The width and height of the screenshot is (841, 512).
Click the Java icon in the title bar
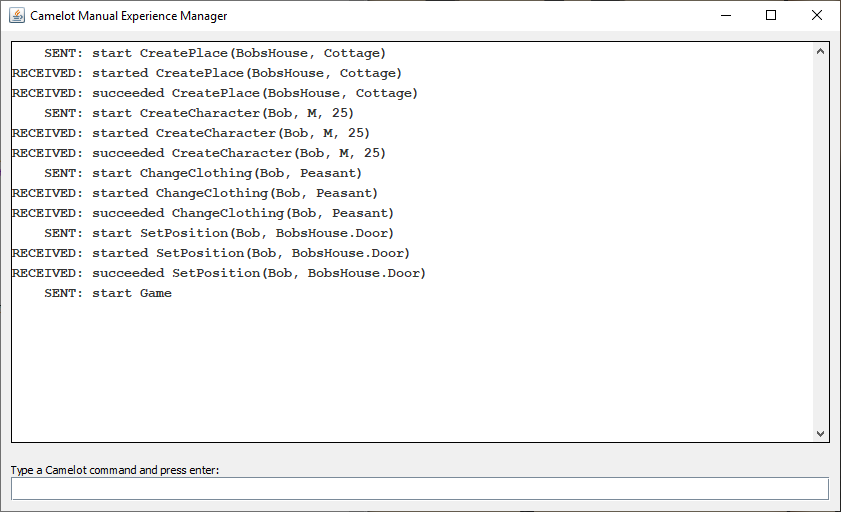17,16
